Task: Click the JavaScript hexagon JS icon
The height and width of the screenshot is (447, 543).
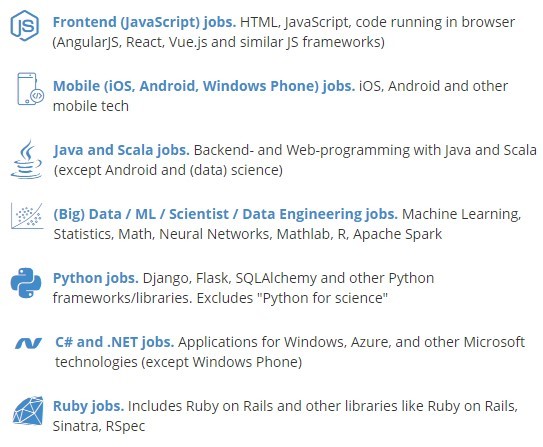Action: 25,26
